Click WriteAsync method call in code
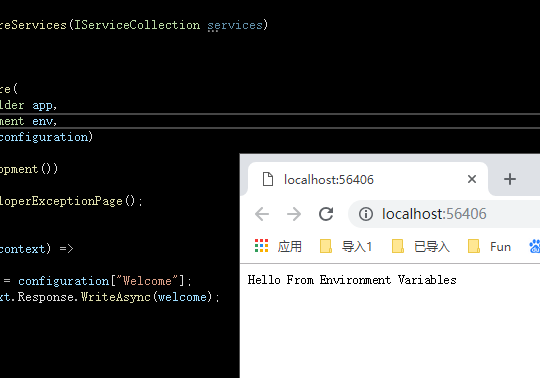Viewport: 540px width, 378px height. point(116,297)
